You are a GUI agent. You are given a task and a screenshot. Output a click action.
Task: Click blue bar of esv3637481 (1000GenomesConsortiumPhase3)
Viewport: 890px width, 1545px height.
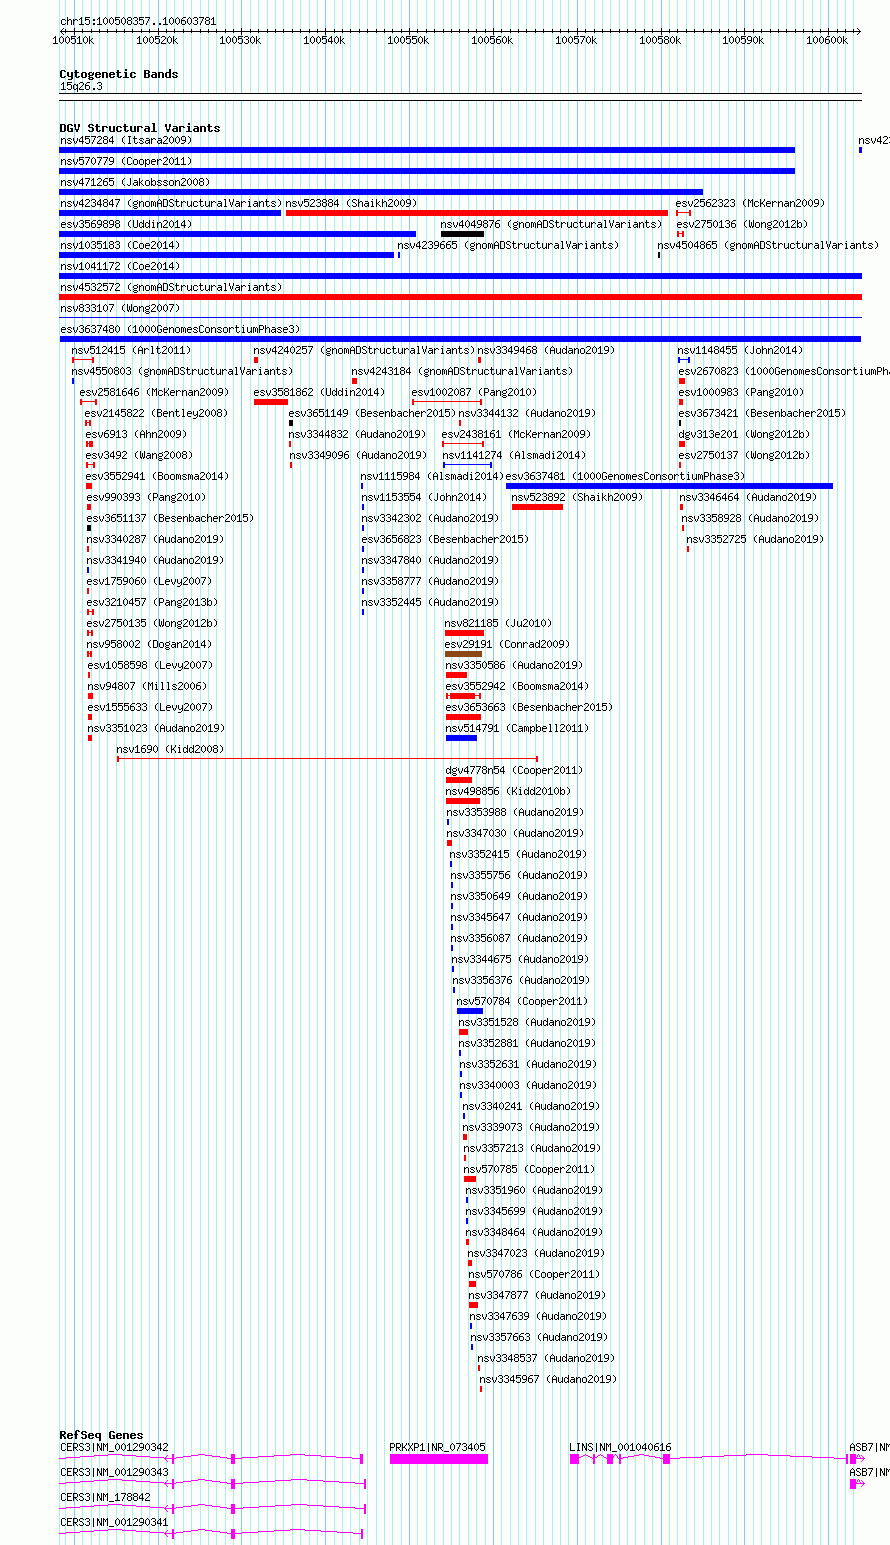(x=669, y=486)
